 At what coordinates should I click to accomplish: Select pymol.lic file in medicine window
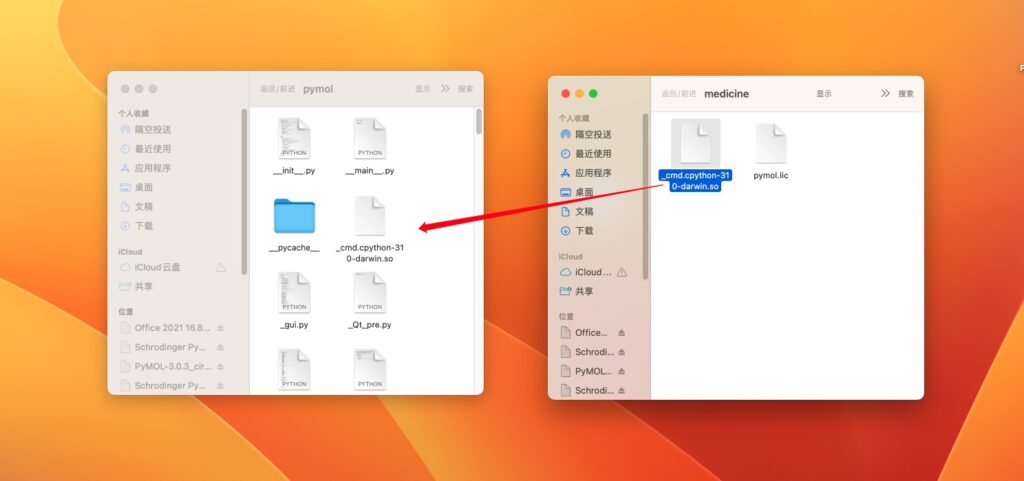pyautogui.click(x=771, y=151)
